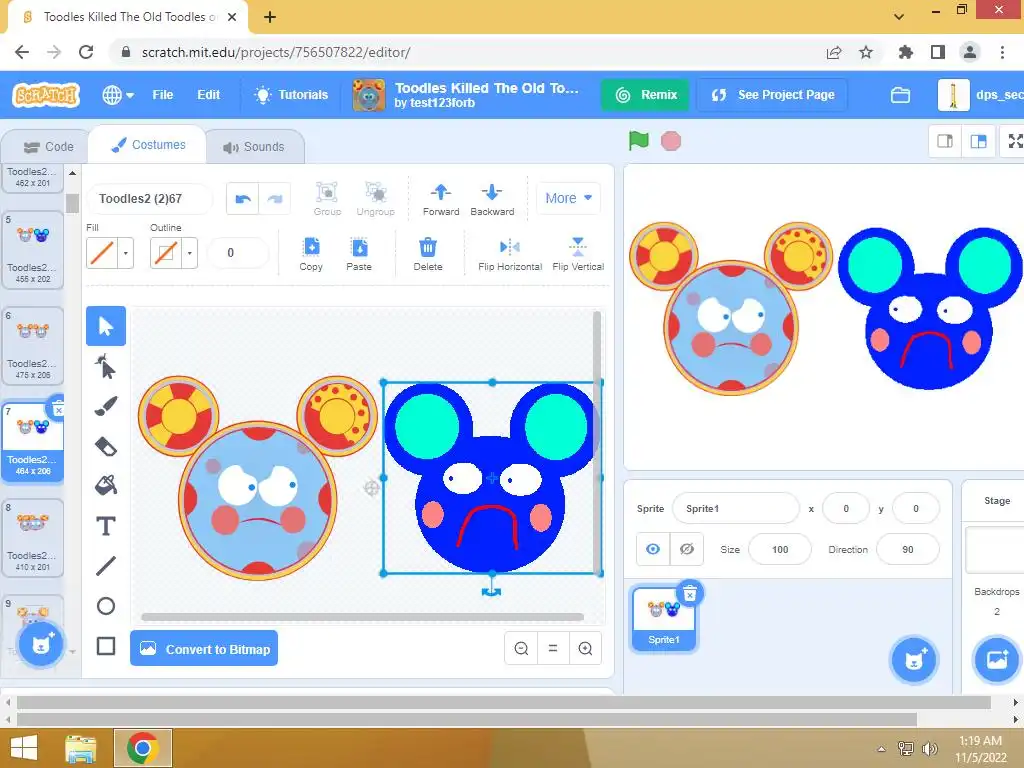
Task: Switch to the Code tab
Action: (x=48, y=147)
